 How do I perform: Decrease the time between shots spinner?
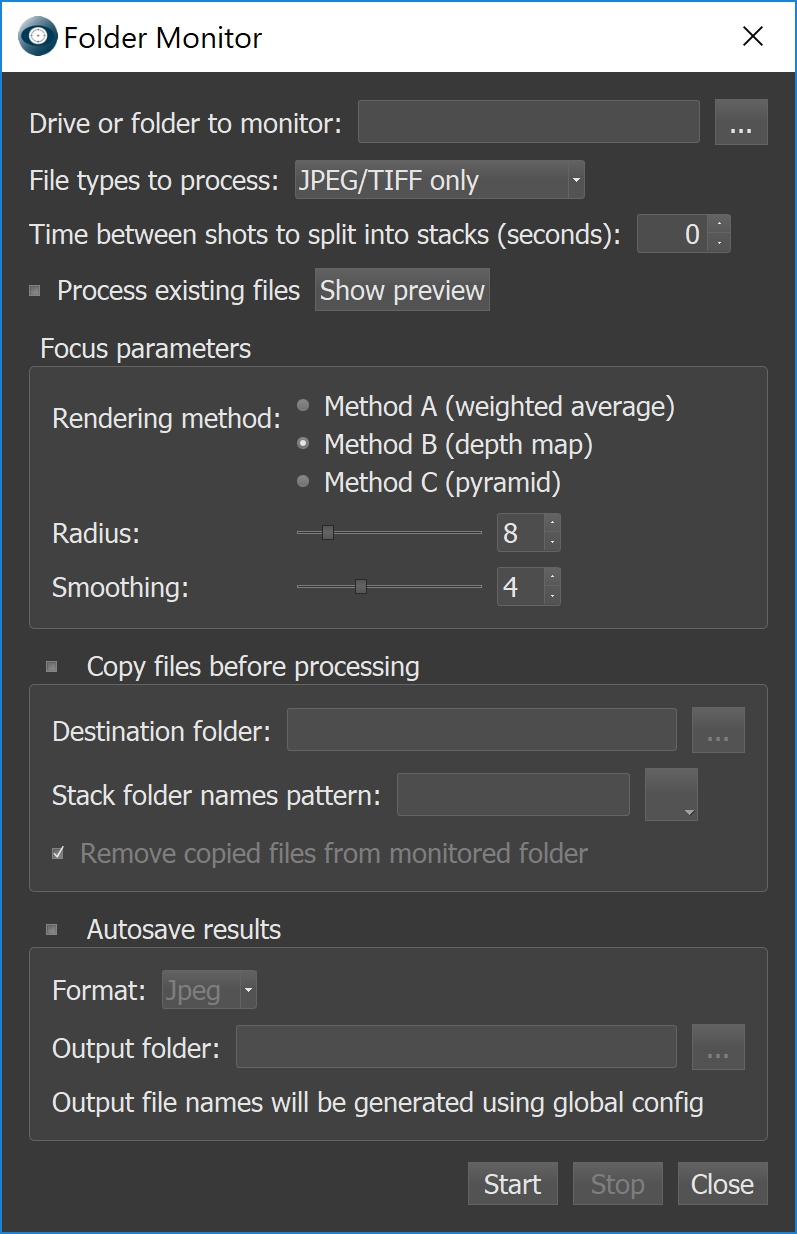click(719, 243)
